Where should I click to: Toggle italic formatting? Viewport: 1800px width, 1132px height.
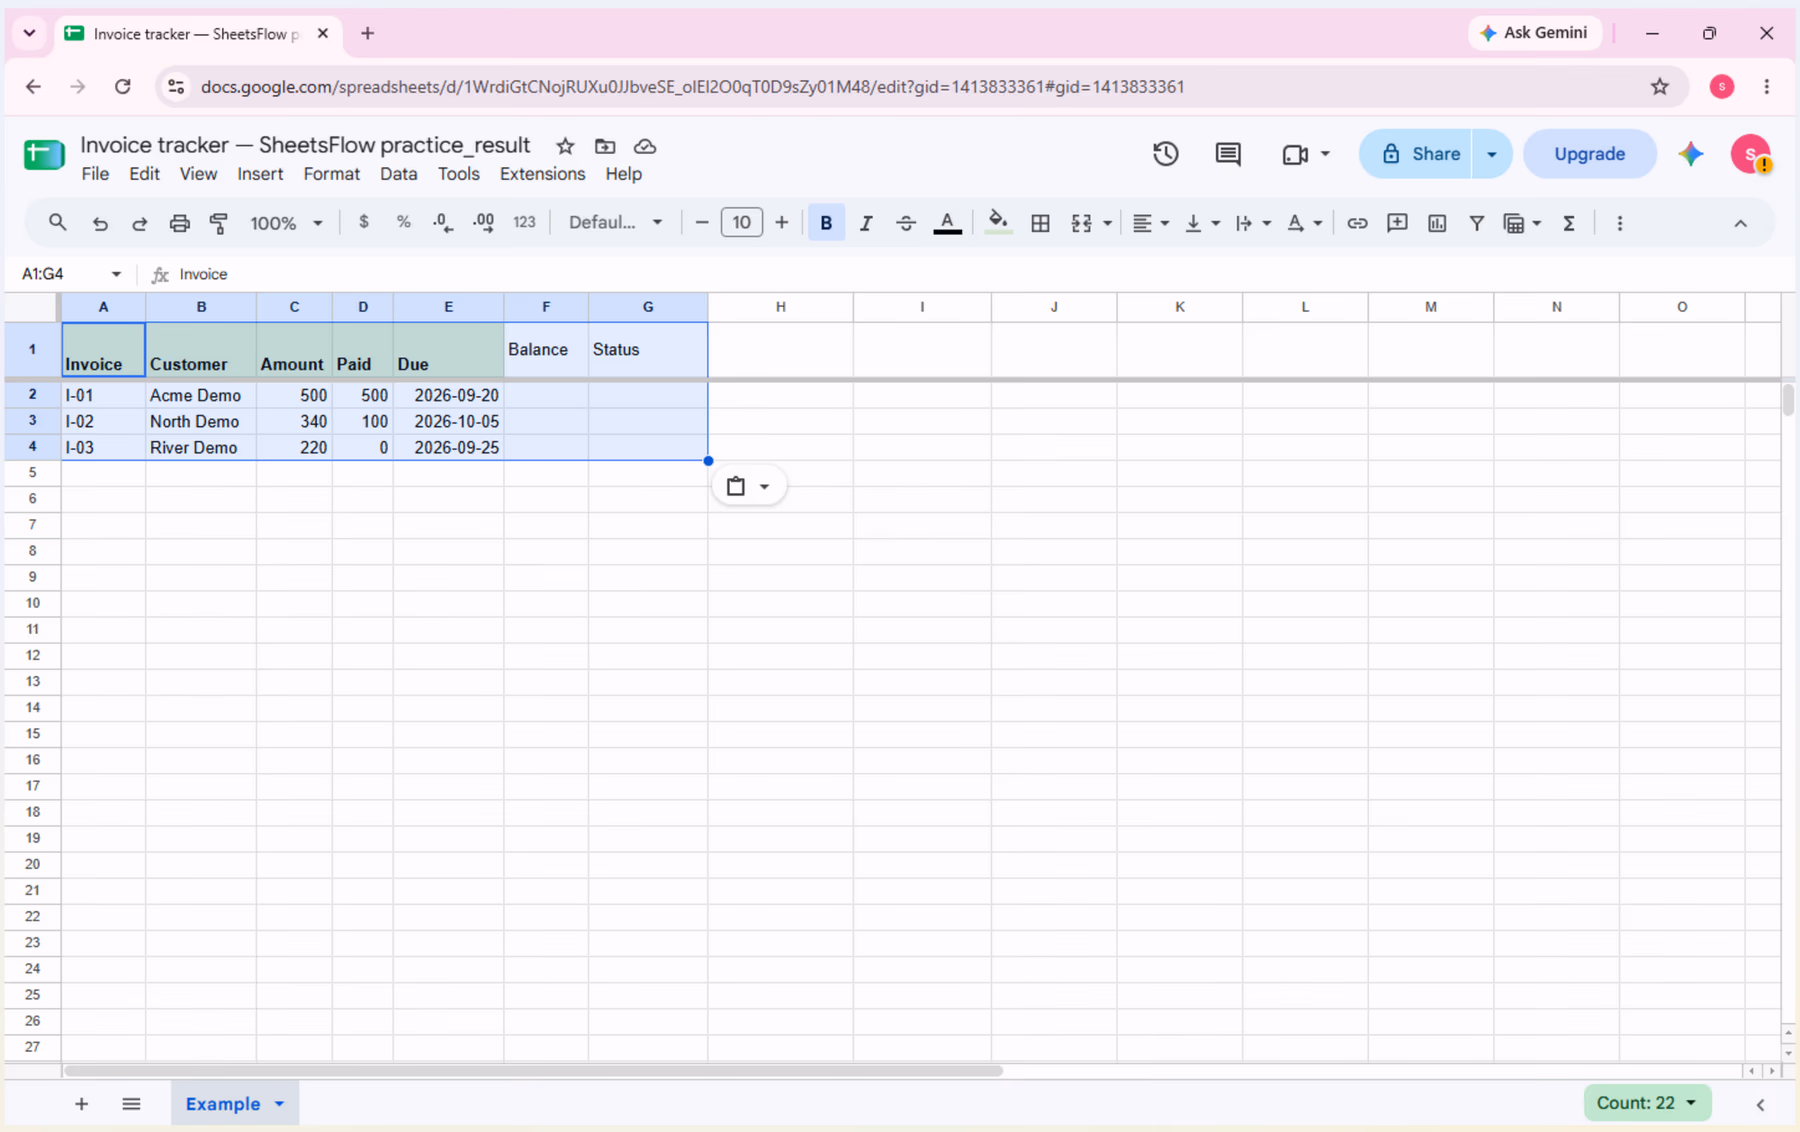866,223
